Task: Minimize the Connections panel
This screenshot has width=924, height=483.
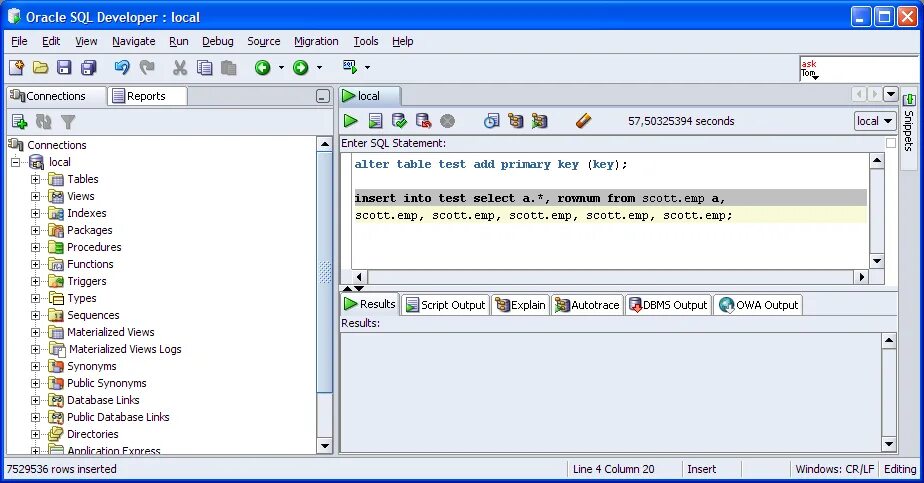Action: click(322, 96)
